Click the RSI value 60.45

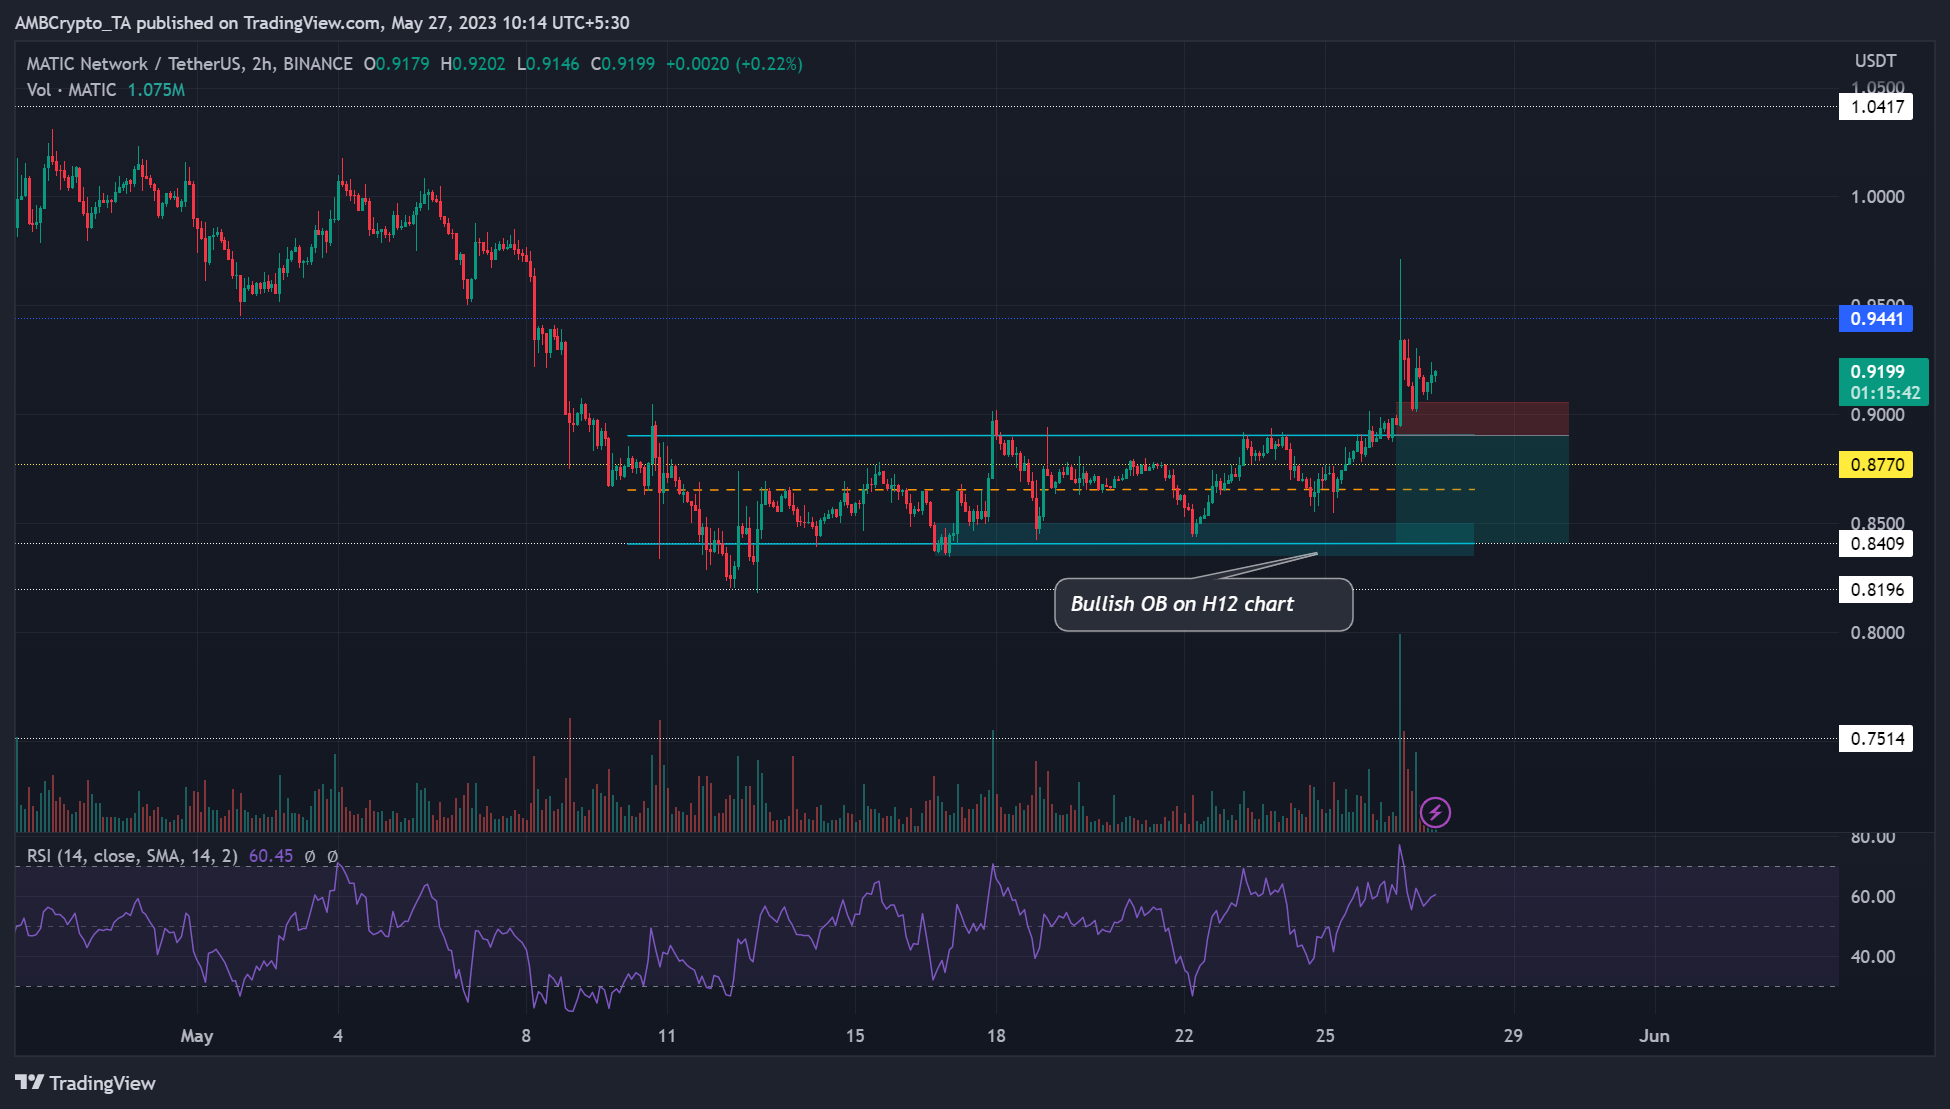point(271,856)
